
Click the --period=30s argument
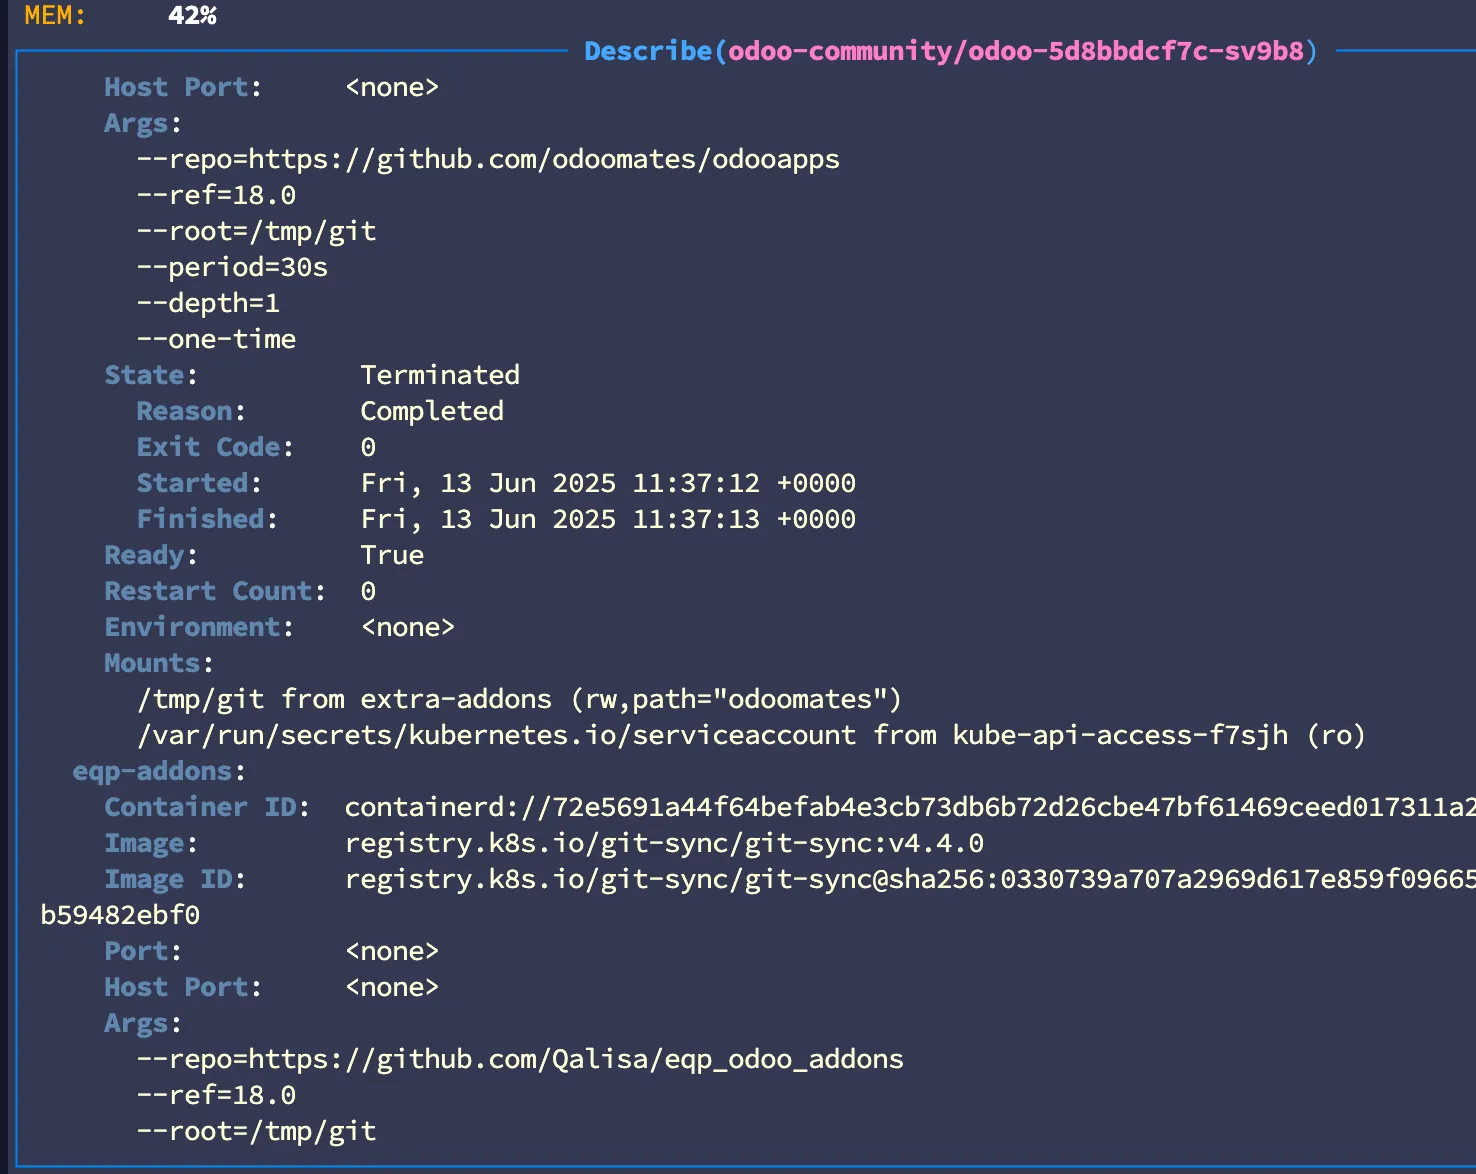pos(232,267)
